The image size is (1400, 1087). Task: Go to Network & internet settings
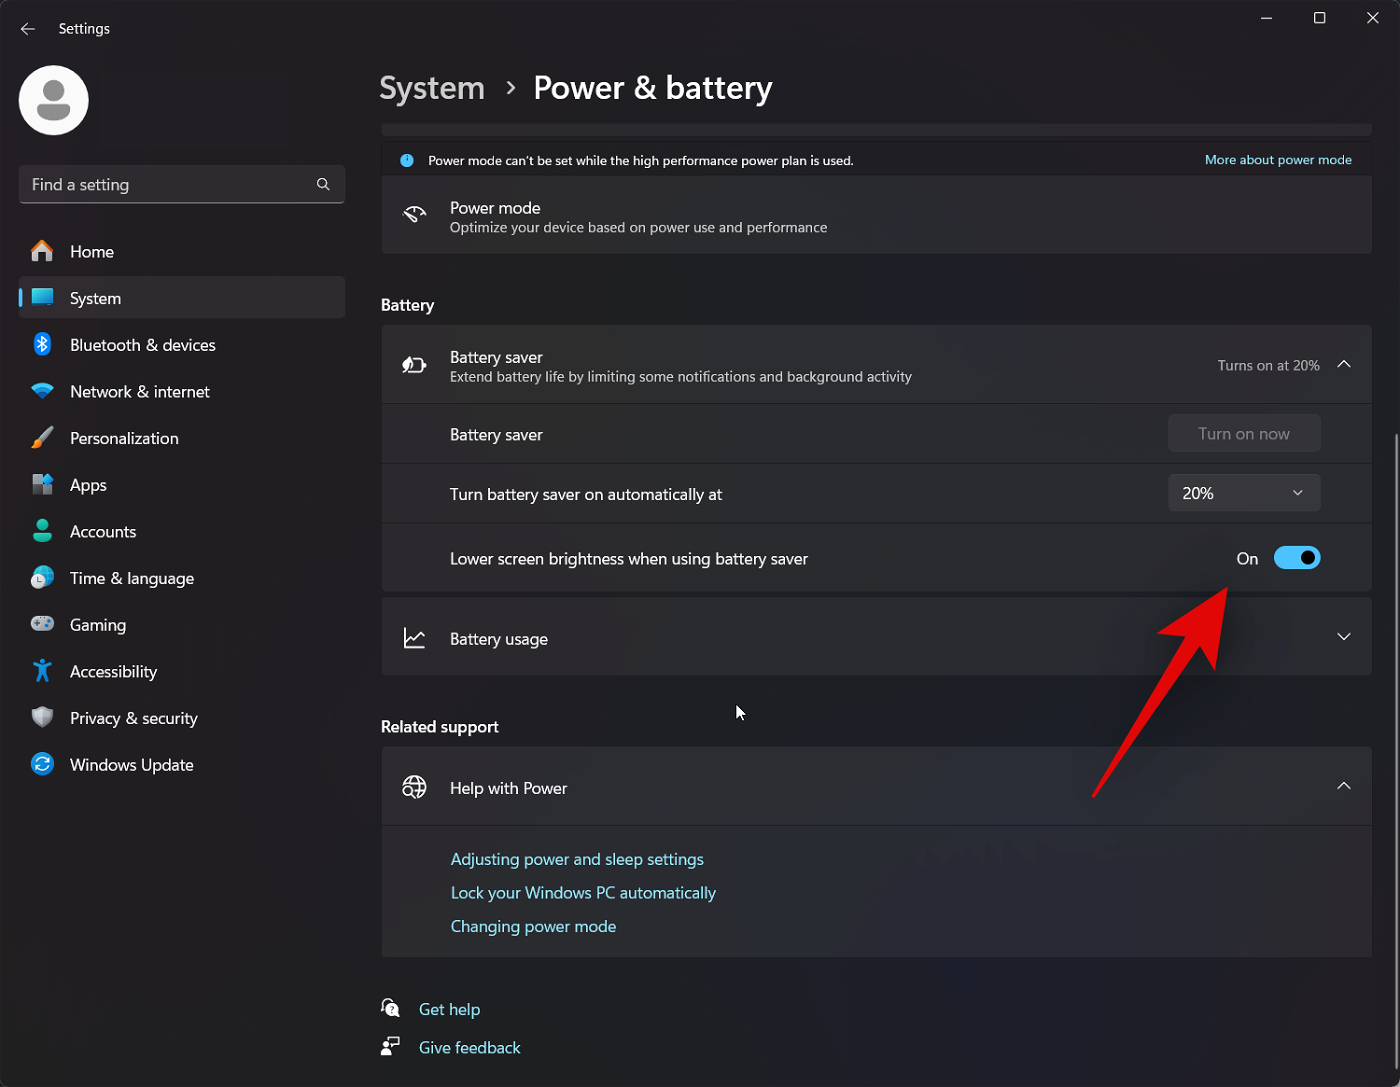click(x=182, y=391)
